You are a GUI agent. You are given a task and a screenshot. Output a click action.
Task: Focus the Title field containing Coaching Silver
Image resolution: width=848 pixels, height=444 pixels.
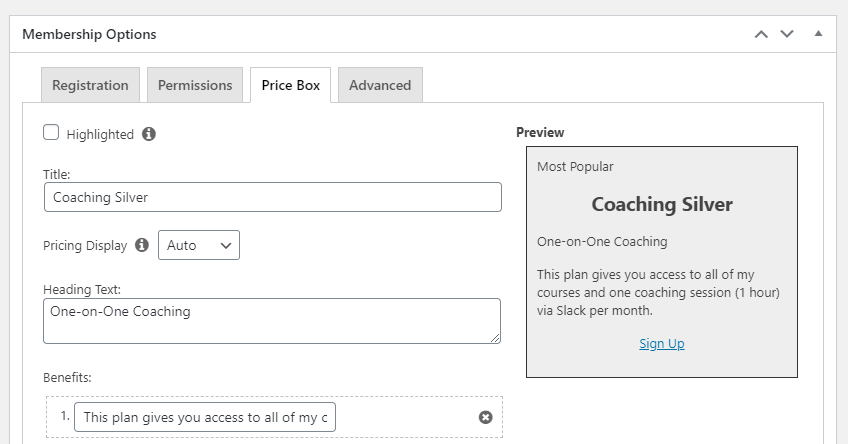coord(272,197)
